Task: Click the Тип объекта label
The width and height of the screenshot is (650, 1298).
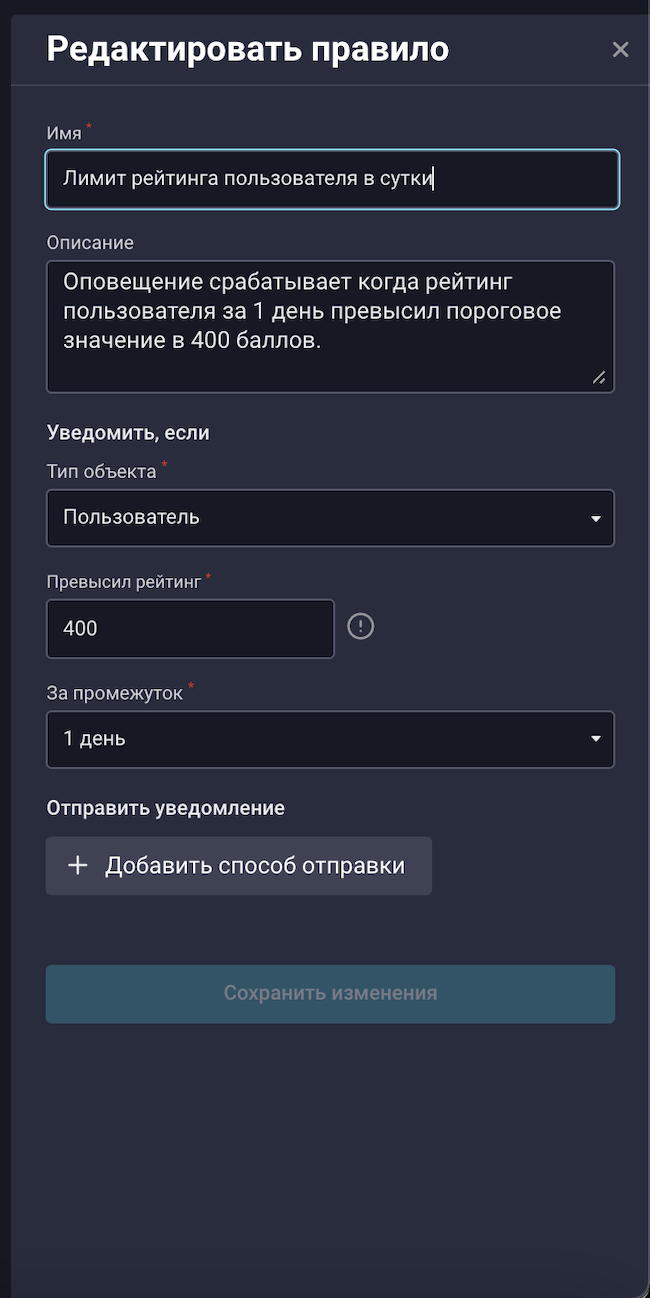Action: 101,472
